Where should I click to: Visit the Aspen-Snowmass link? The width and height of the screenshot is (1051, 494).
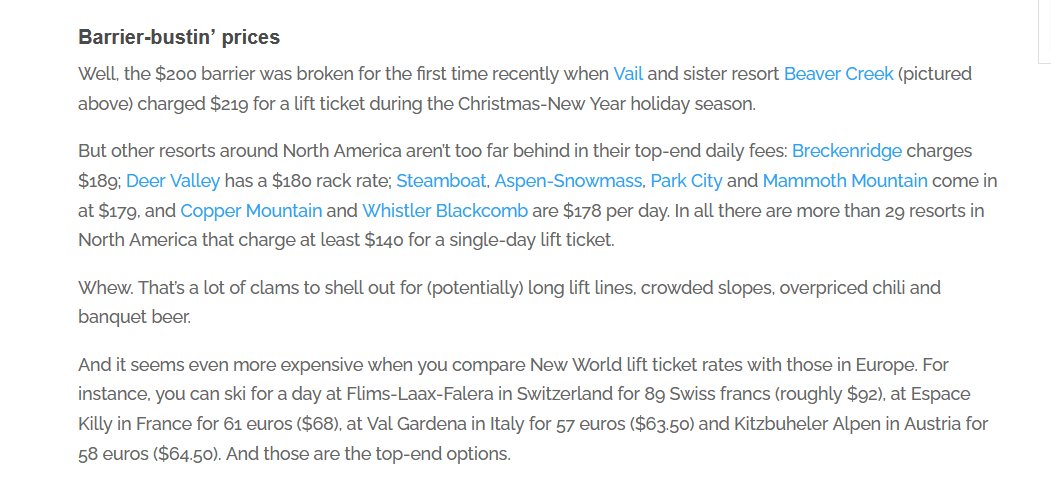point(568,181)
